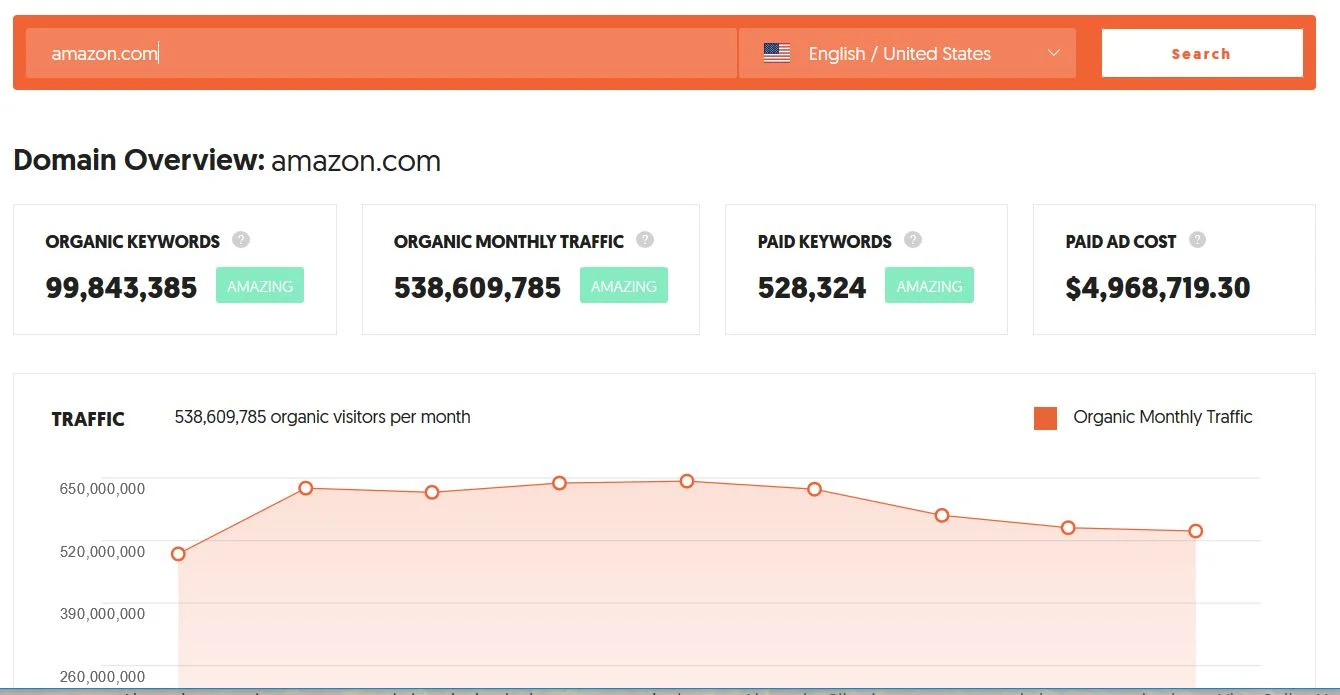The image size is (1340, 695).
Task: Click the fourth traffic chart data point
Action: click(560, 483)
